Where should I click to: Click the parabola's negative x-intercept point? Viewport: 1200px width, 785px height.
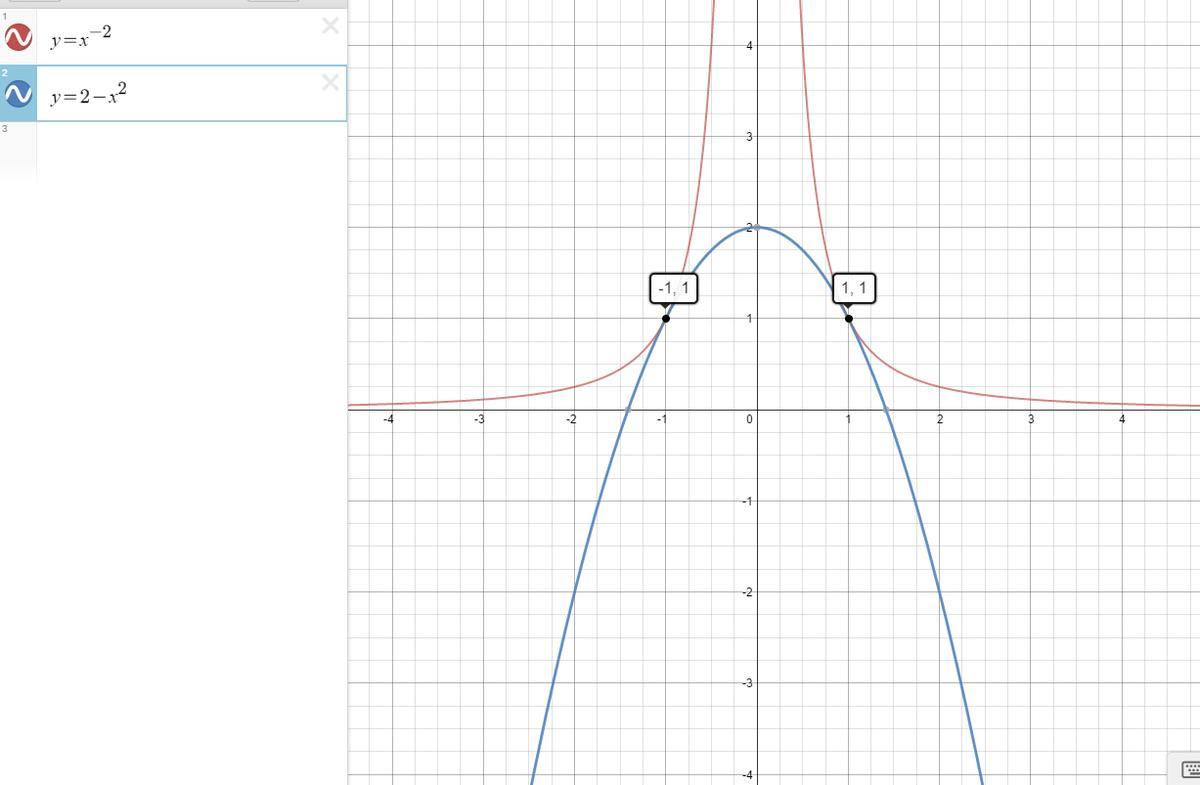point(628,410)
